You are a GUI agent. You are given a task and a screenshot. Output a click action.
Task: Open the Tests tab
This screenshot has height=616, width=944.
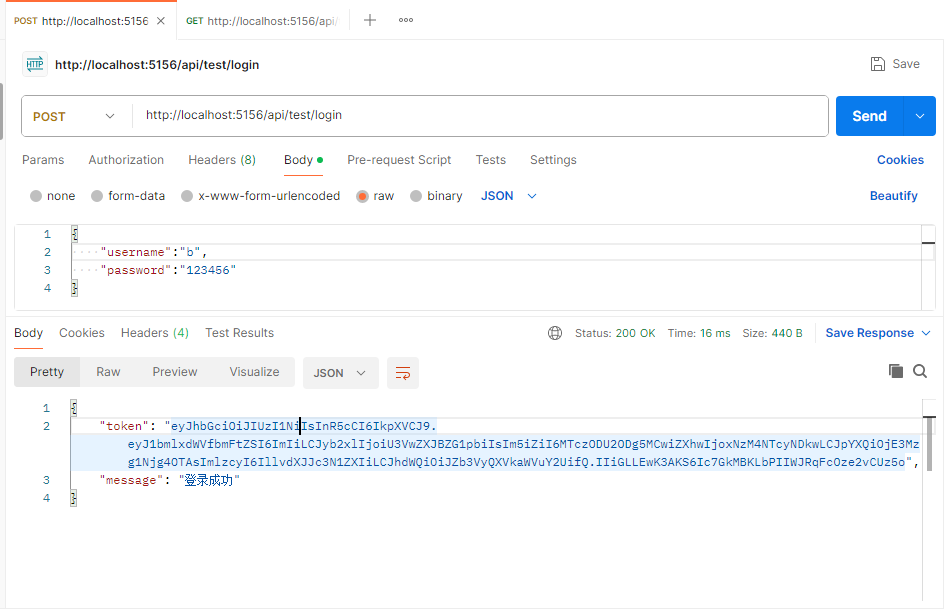491,160
